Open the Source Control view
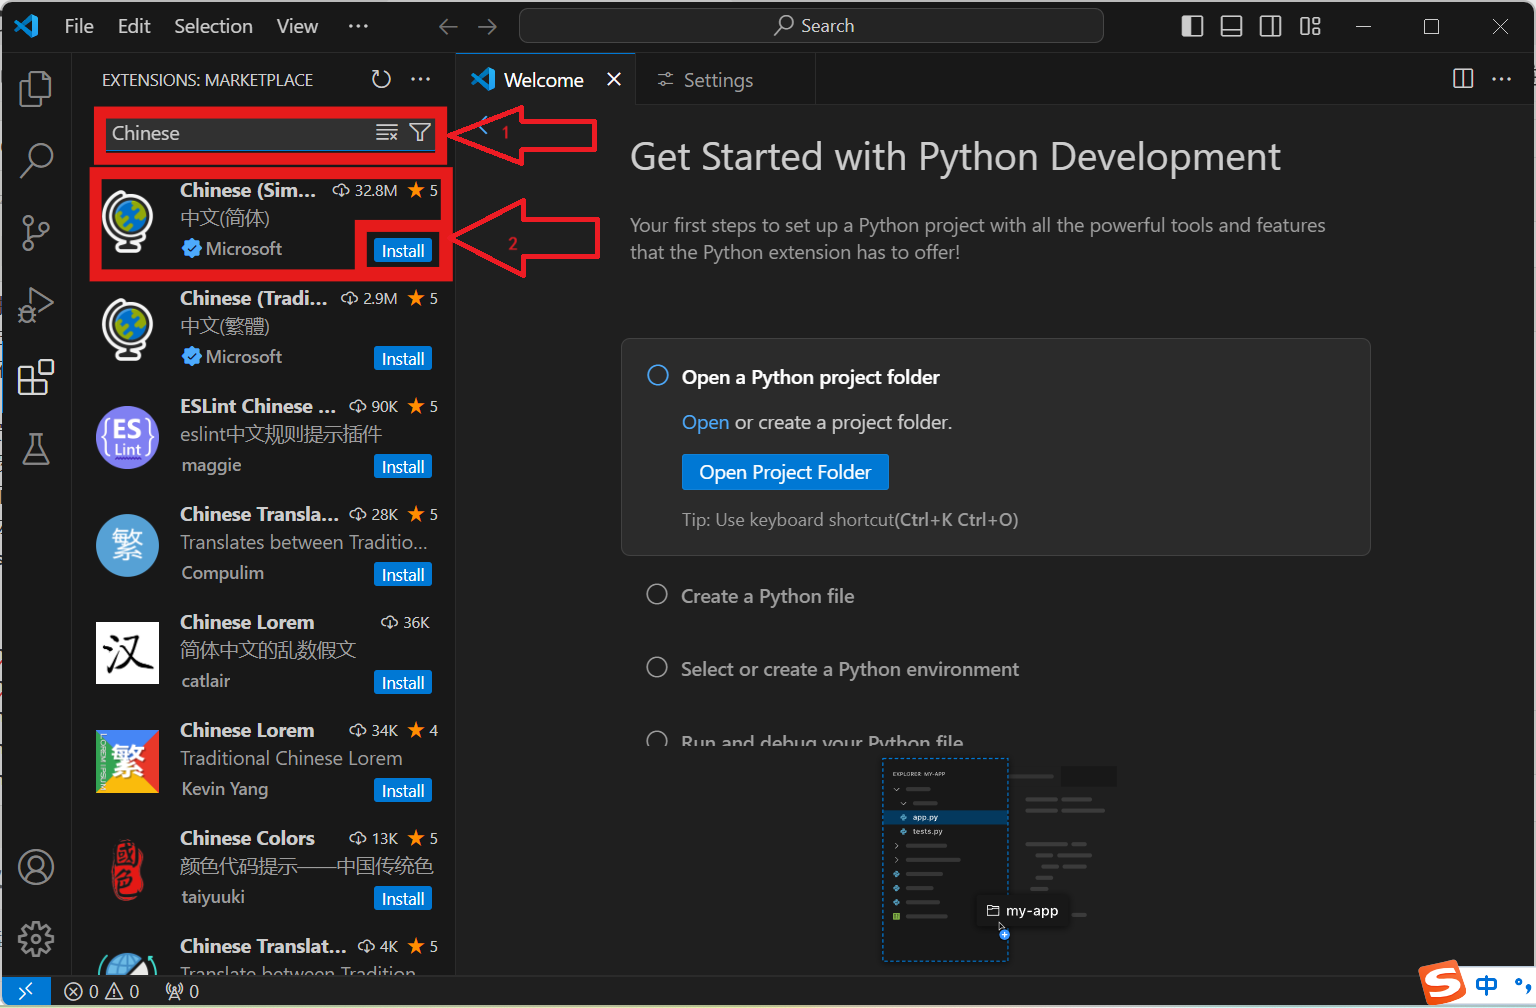This screenshot has height=1008, width=1536. pyautogui.click(x=36, y=233)
